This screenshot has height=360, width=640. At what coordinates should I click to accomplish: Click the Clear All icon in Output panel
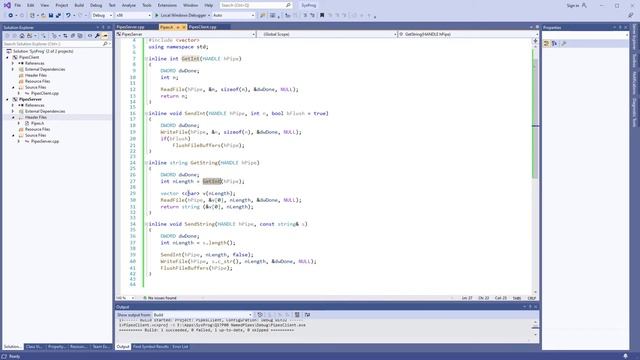point(297,315)
